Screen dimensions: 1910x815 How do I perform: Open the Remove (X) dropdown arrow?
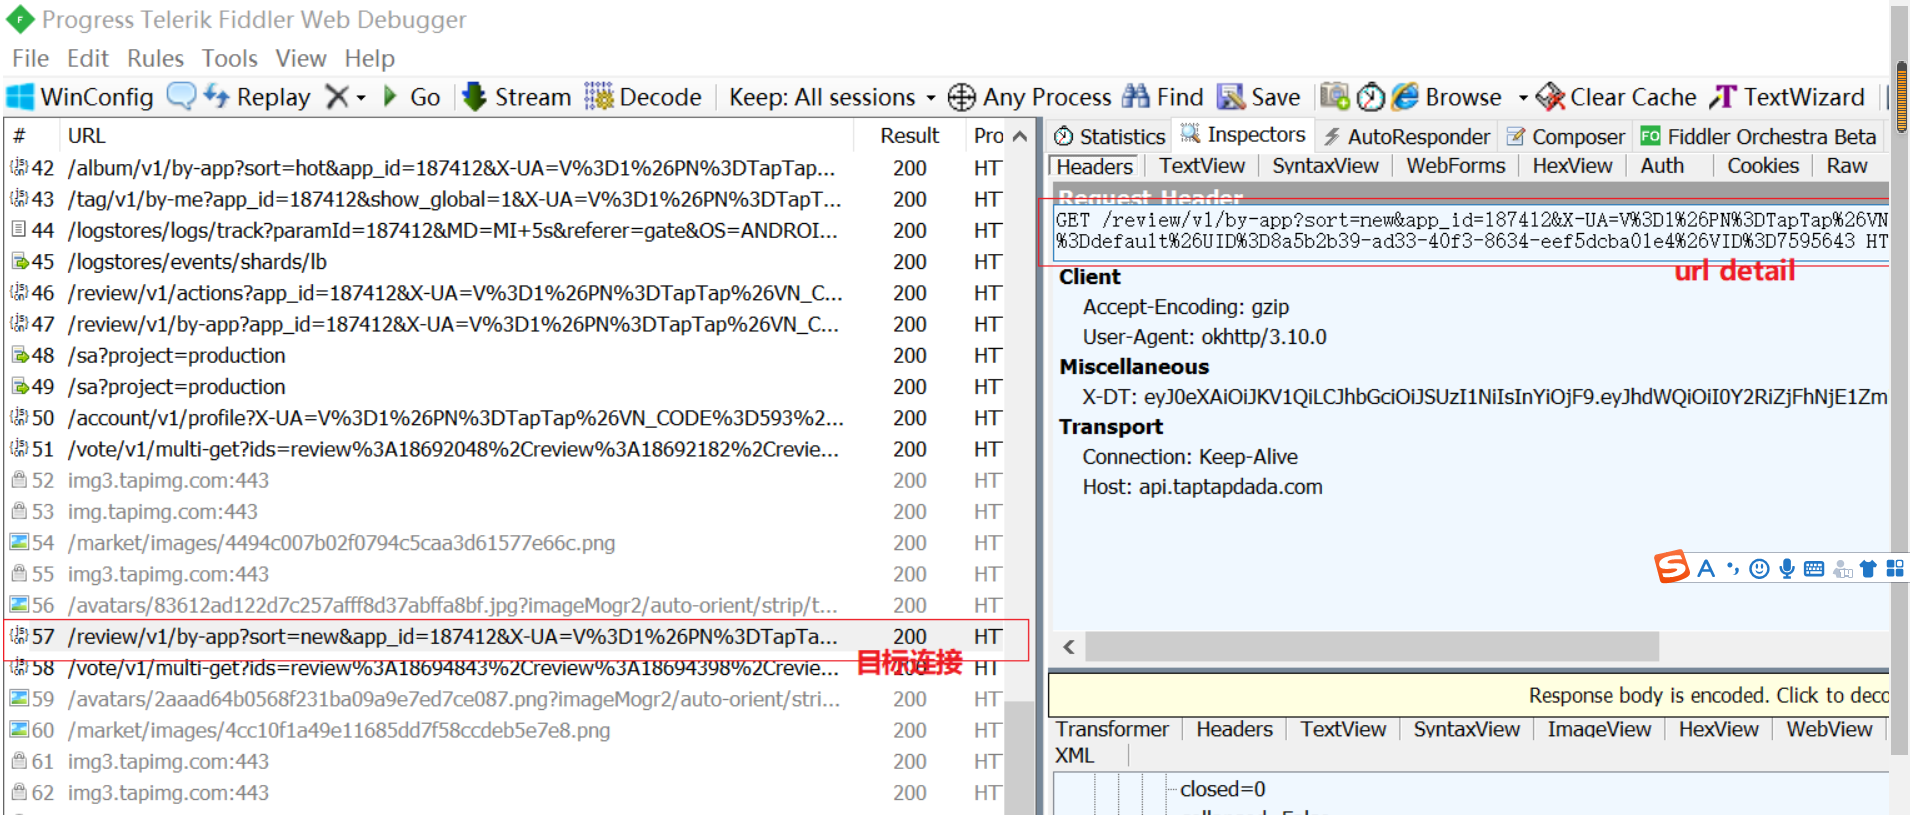point(361,98)
